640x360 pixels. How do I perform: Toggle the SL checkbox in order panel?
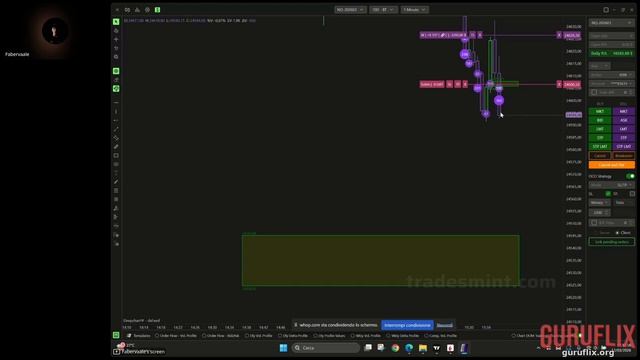[x=608, y=193]
